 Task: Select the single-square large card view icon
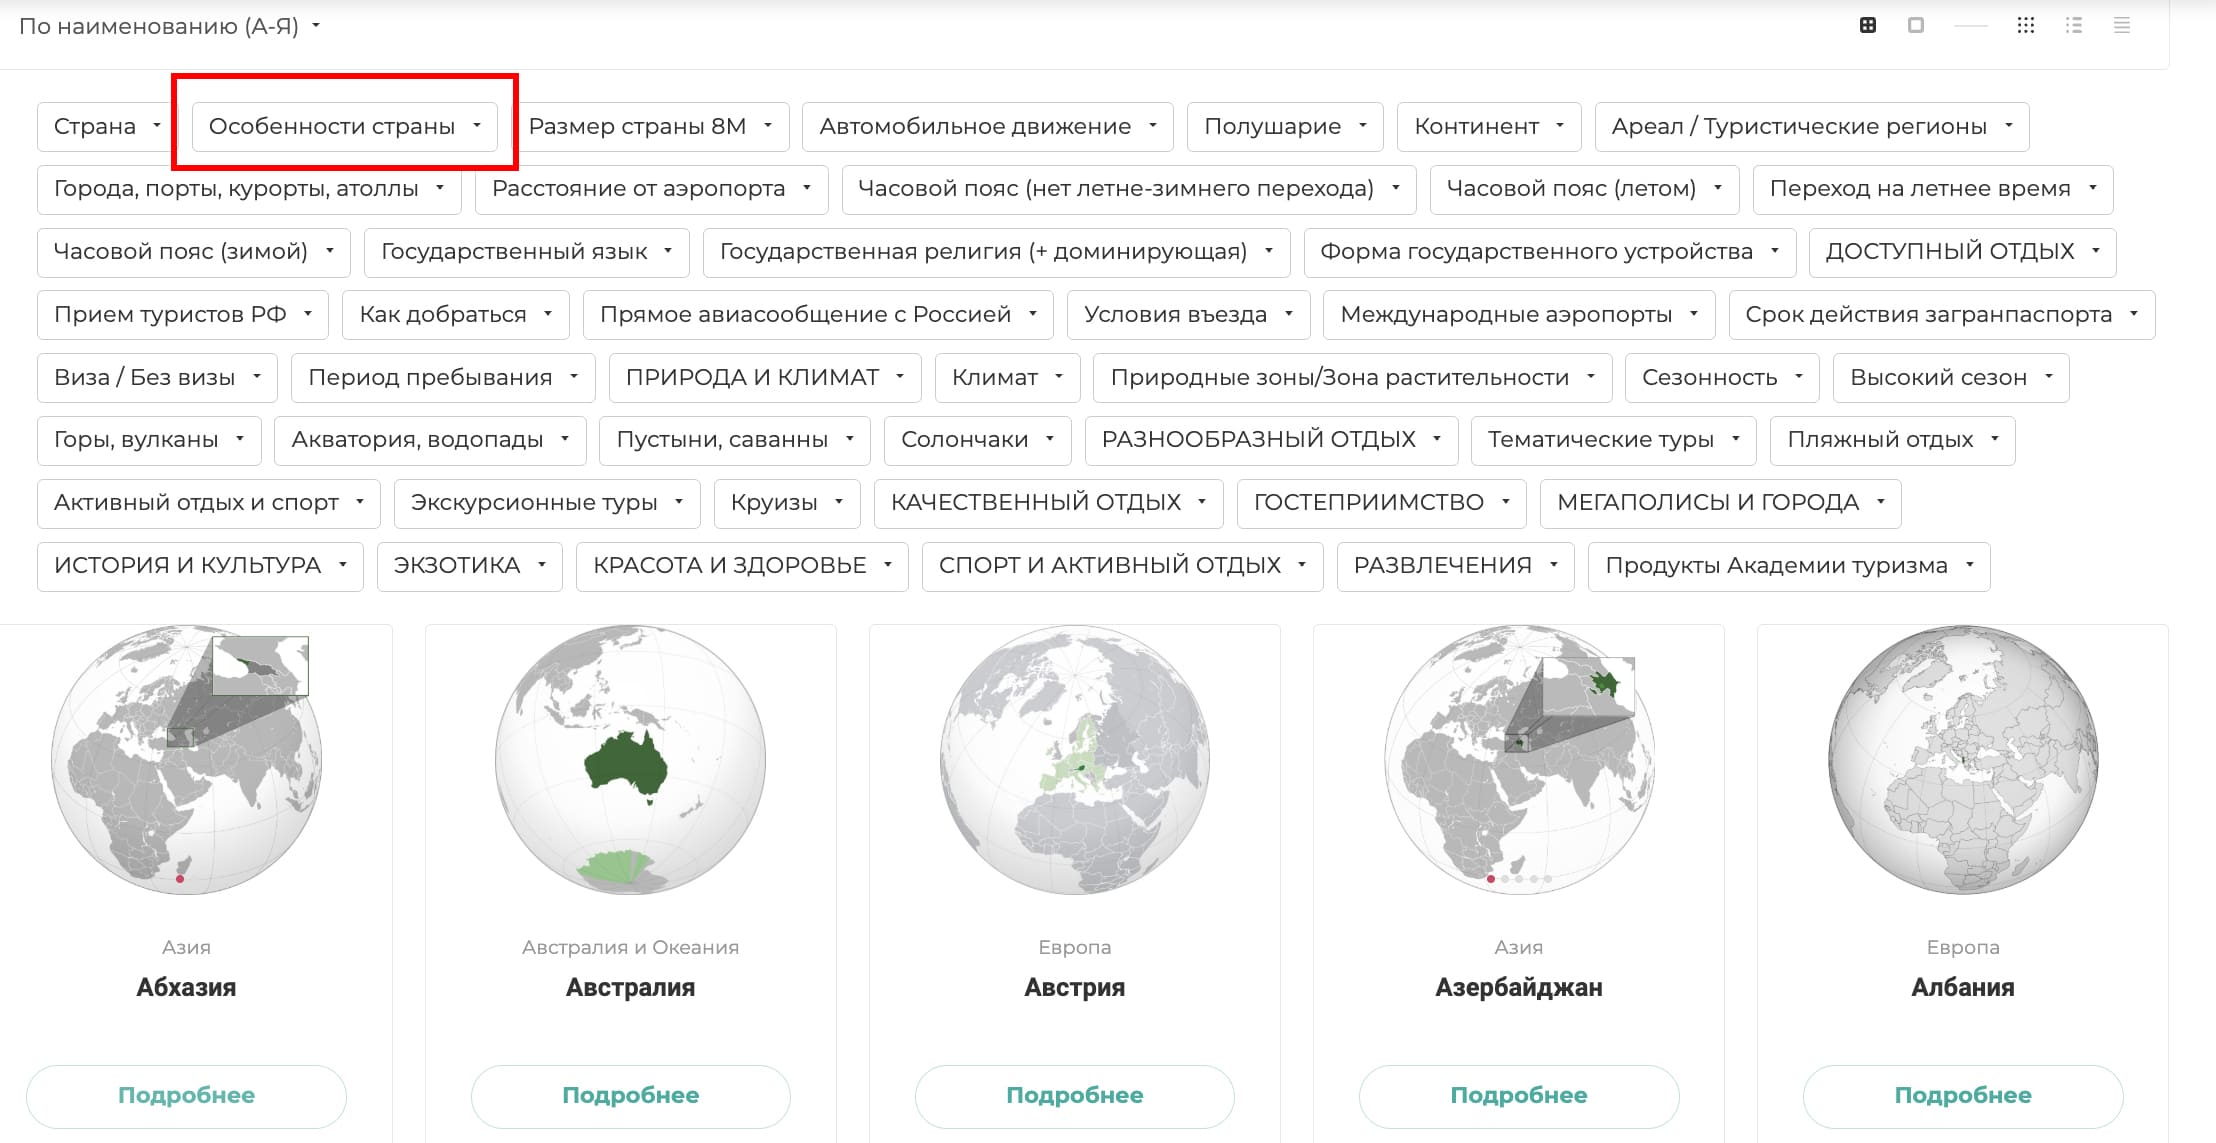(1915, 26)
